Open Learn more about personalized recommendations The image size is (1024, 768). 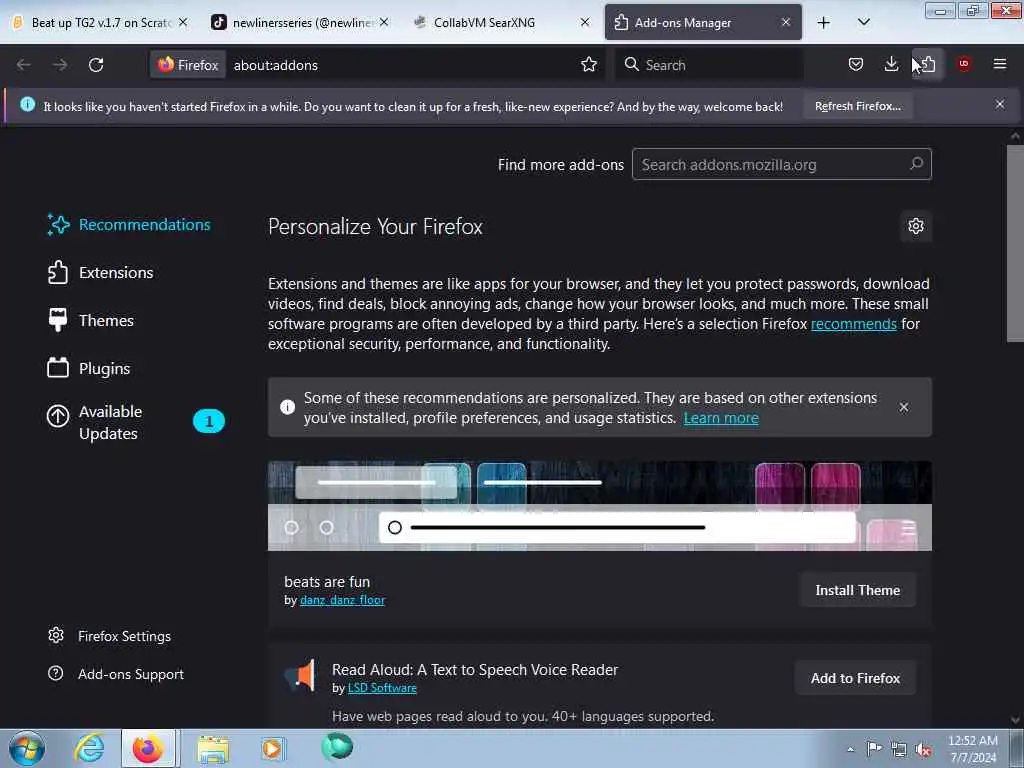(x=721, y=418)
